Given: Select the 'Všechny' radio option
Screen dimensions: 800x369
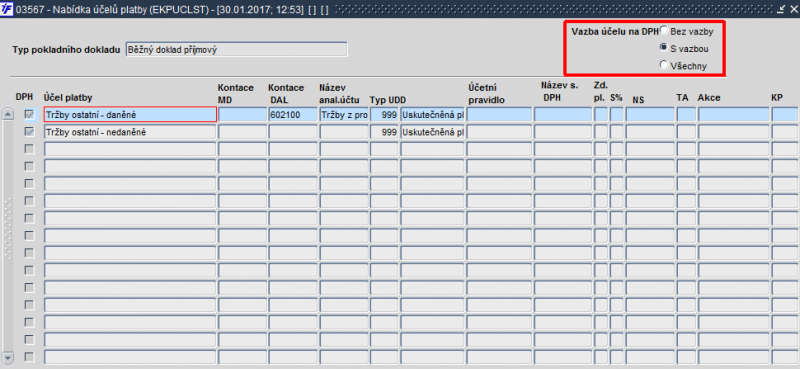Looking at the screenshot, I should (664, 64).
